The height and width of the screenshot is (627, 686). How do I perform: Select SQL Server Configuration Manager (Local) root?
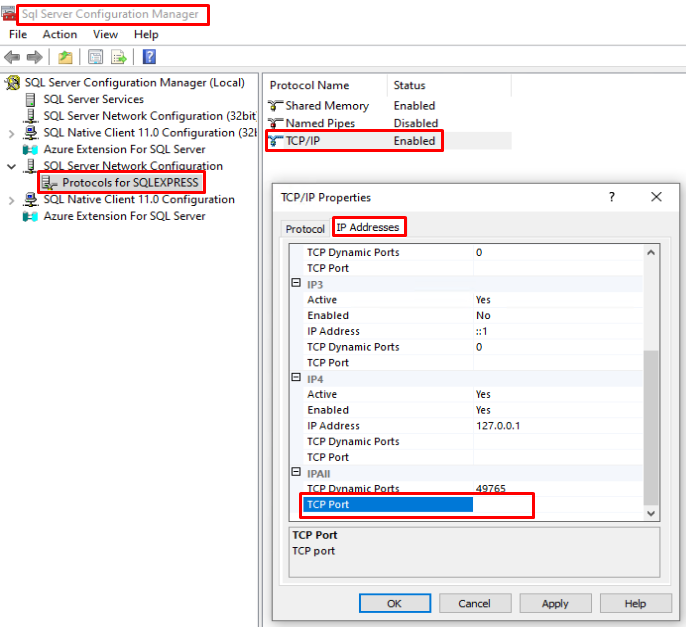(x=135, y=83)
